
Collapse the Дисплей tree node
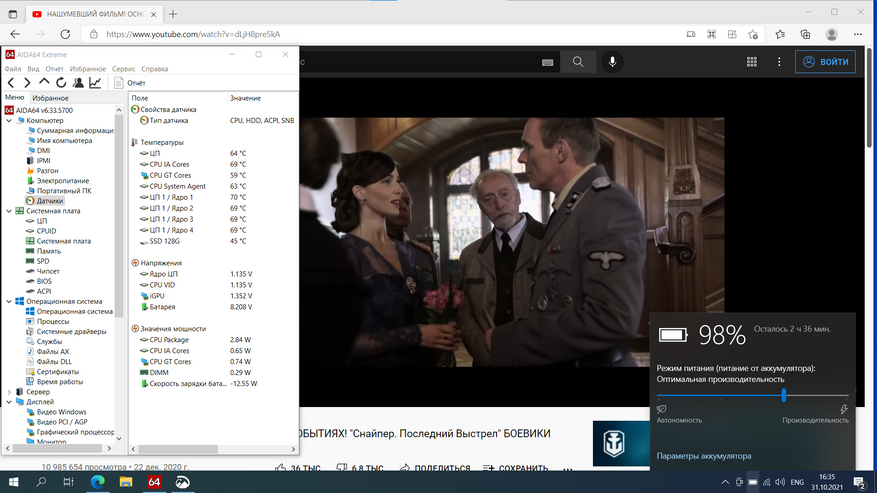9,402
